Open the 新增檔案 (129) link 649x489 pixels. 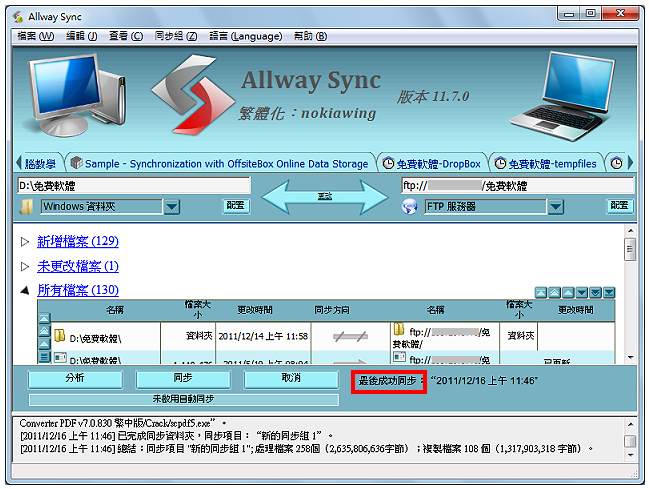click(x=78, y=241)
